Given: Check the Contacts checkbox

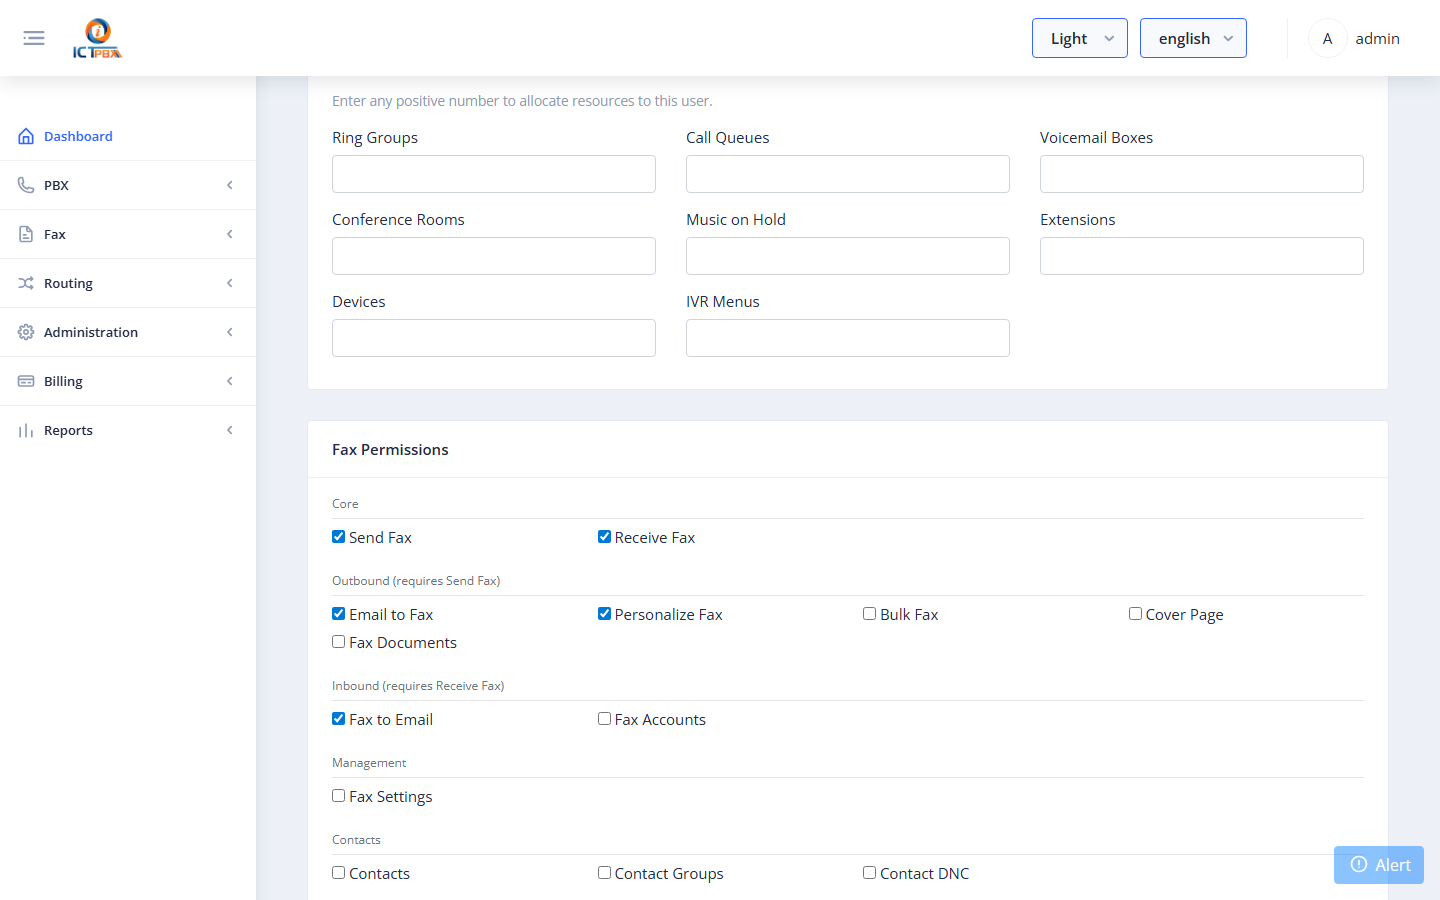Looking at the screenshot, I should (339, 873).
